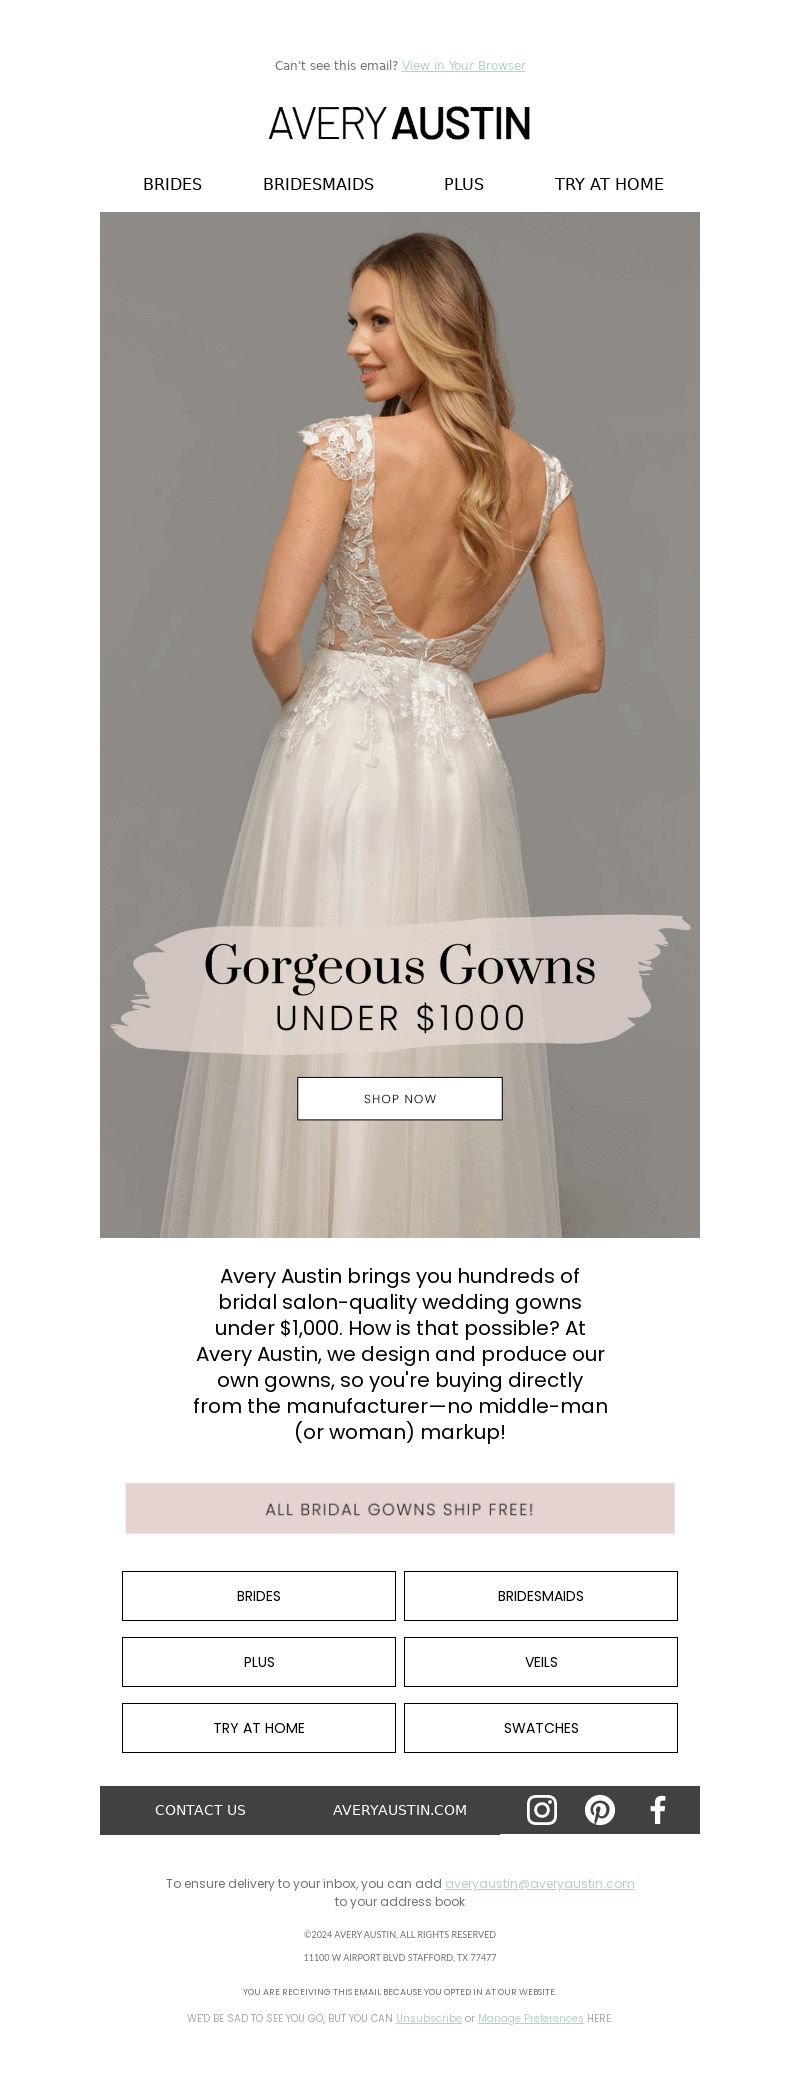This screenshot has height=2074, width=800.
Task: Click the All Bridal Gowns Ship Free banner
Action: [400, 1508]
